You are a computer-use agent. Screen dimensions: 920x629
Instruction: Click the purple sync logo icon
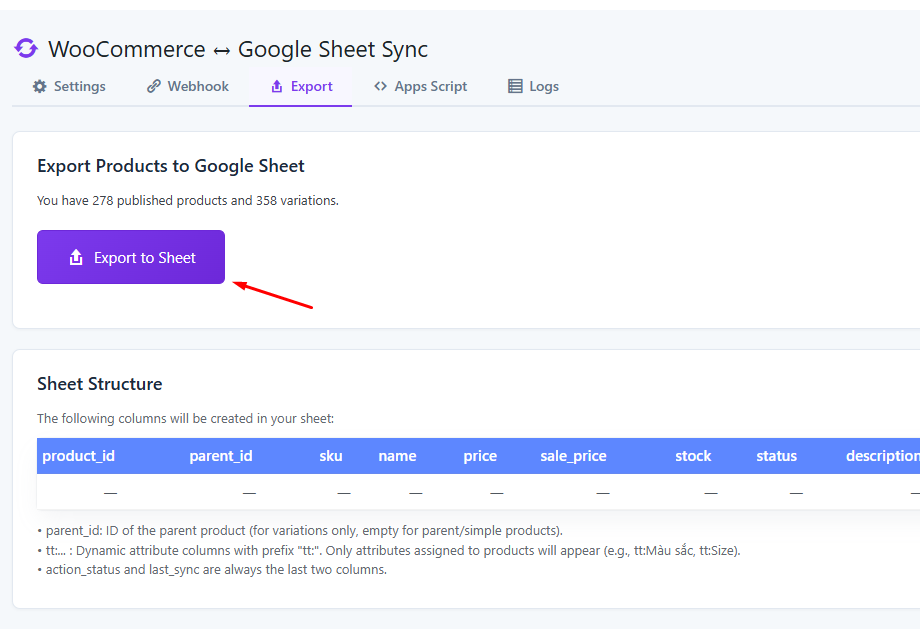tap(26, 49)
